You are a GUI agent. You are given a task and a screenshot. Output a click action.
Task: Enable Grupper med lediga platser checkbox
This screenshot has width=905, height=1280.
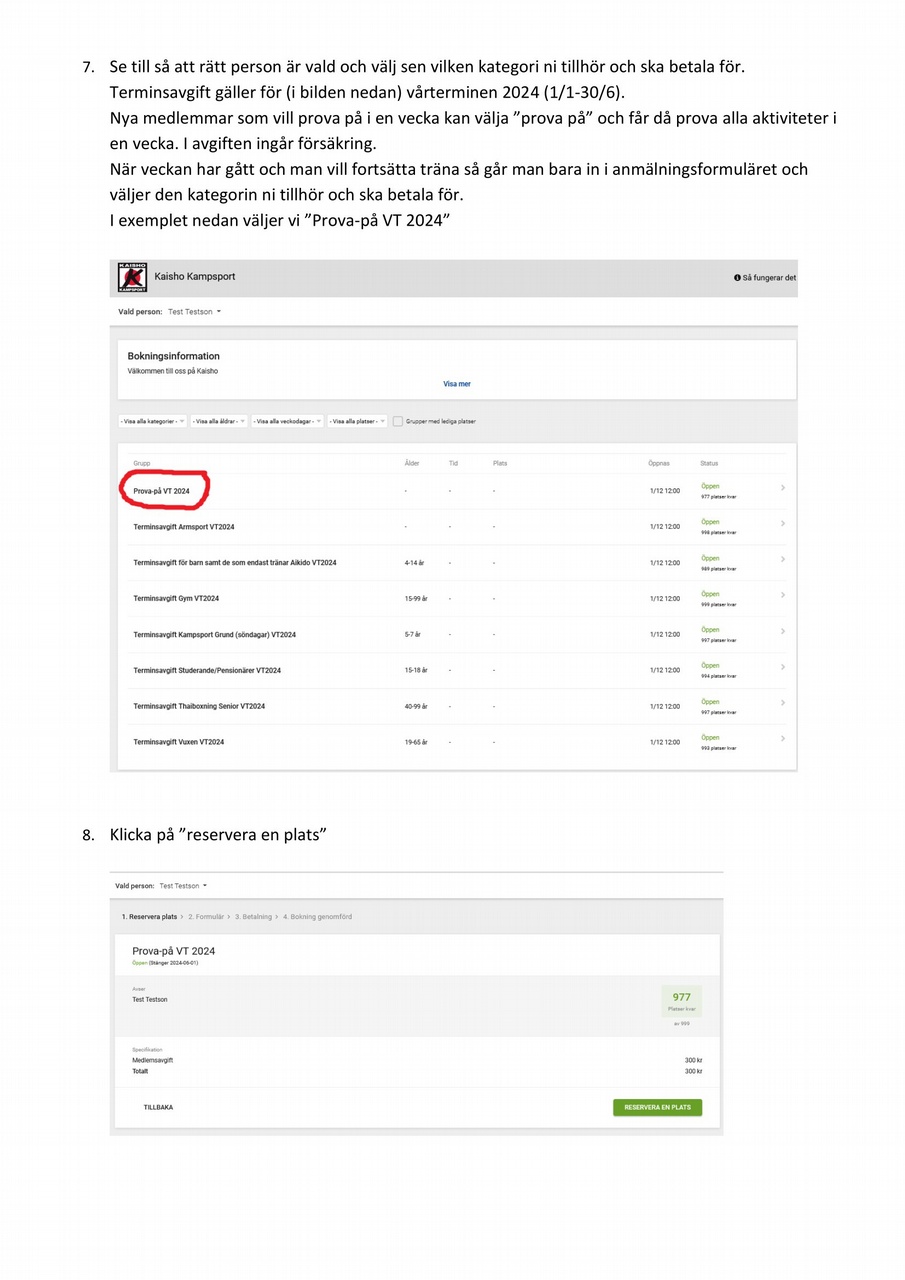pyautogui.click(x=398, y=421)
